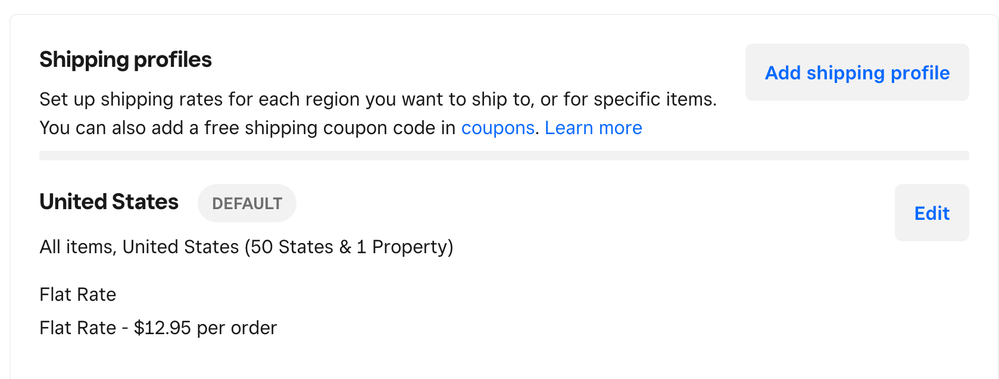Click the word States in United States heading
This screenshot has height=379, width=999.
145,202
